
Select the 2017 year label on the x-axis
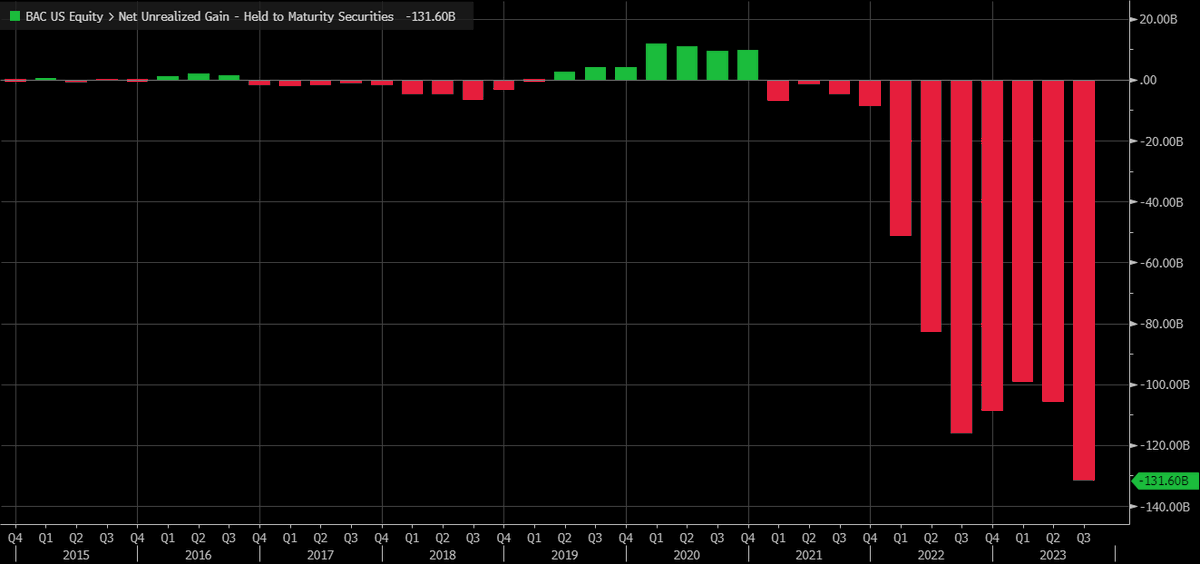(320, 553)
